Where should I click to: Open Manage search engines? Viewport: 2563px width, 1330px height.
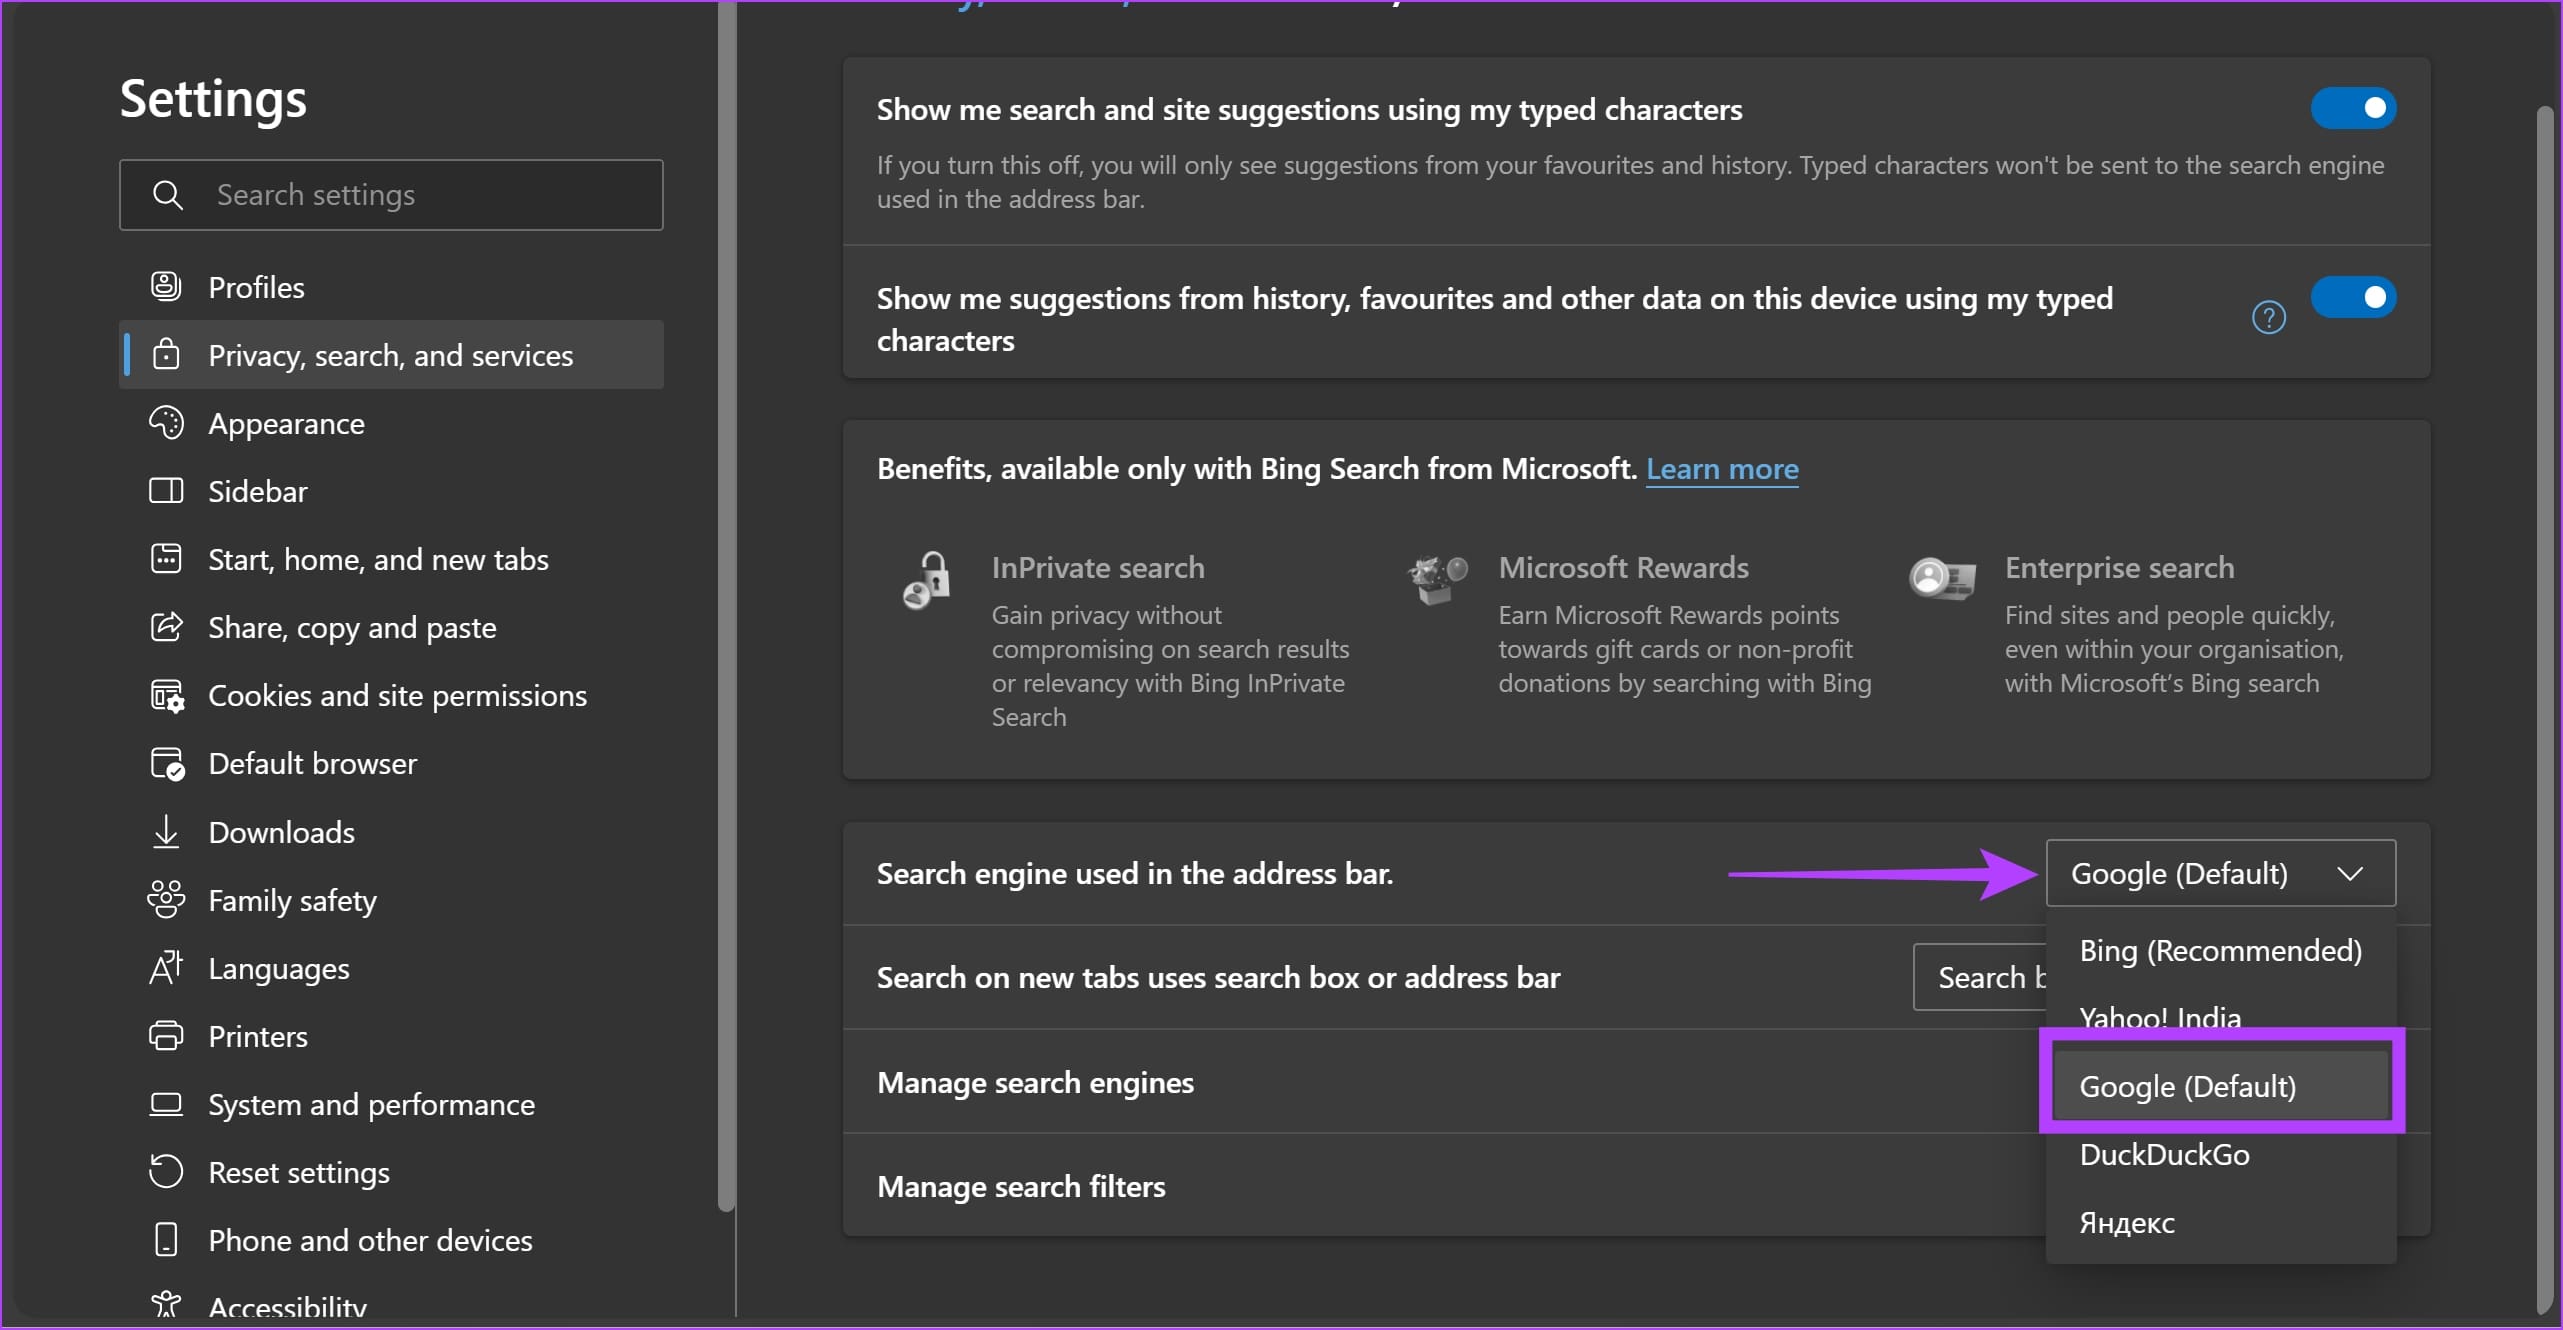pyautogui.click(x=1034, y=1082)
